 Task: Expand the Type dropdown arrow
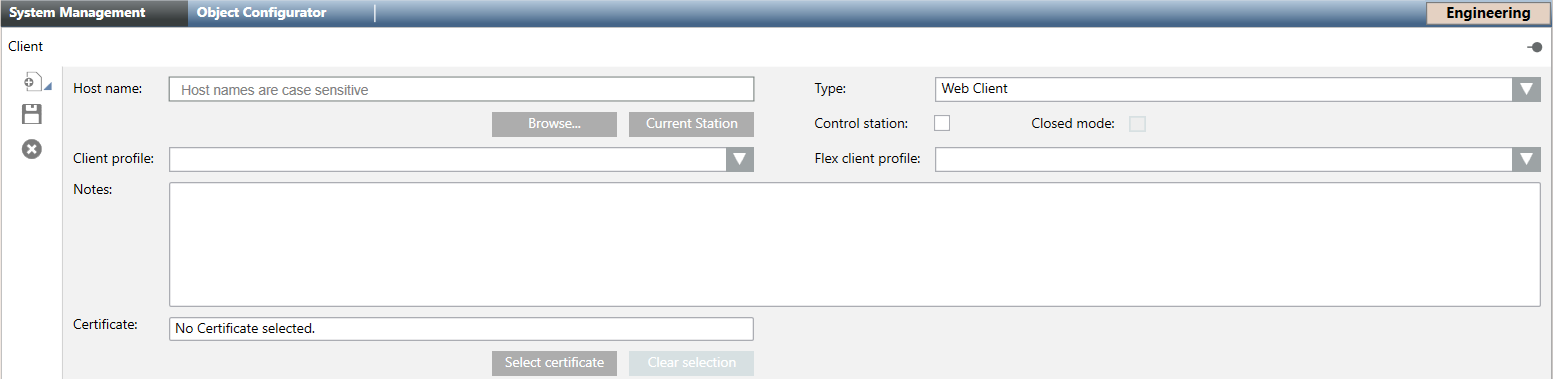pos(1526,89)
